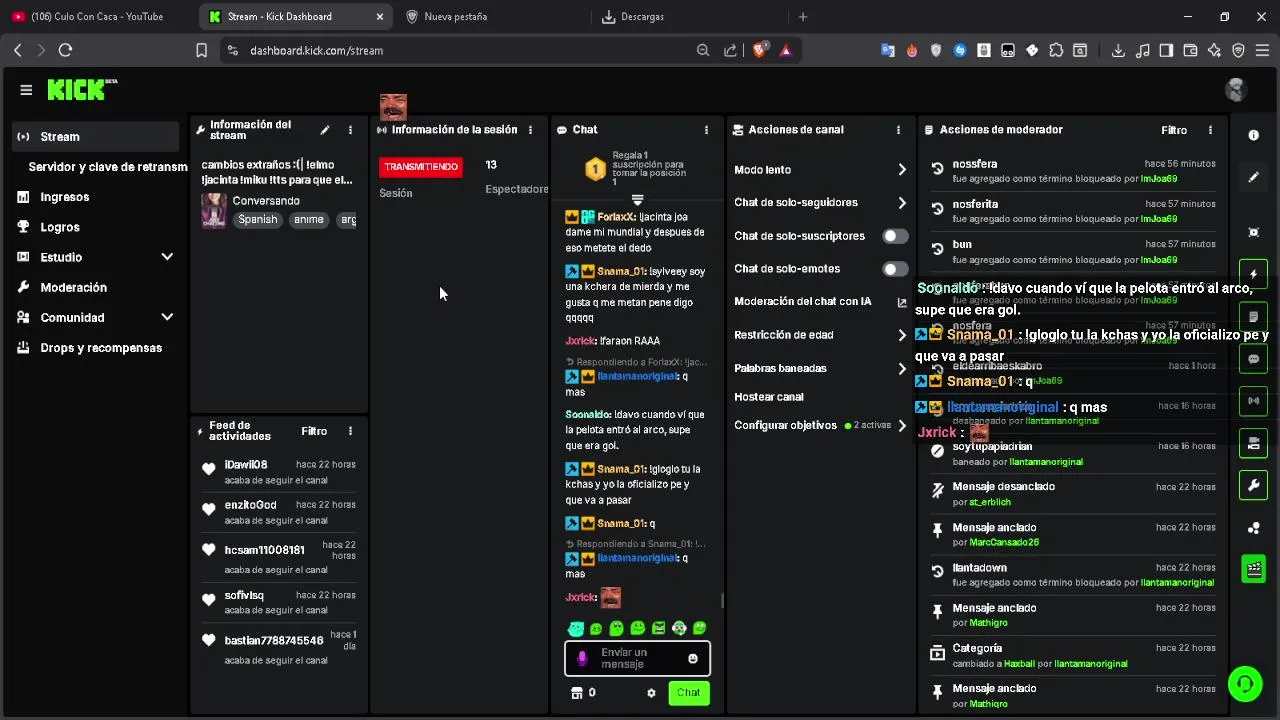Expand the Comunidad sidebar section
Viewport: 1280px width, 720px height.
(x=167, y=317)
